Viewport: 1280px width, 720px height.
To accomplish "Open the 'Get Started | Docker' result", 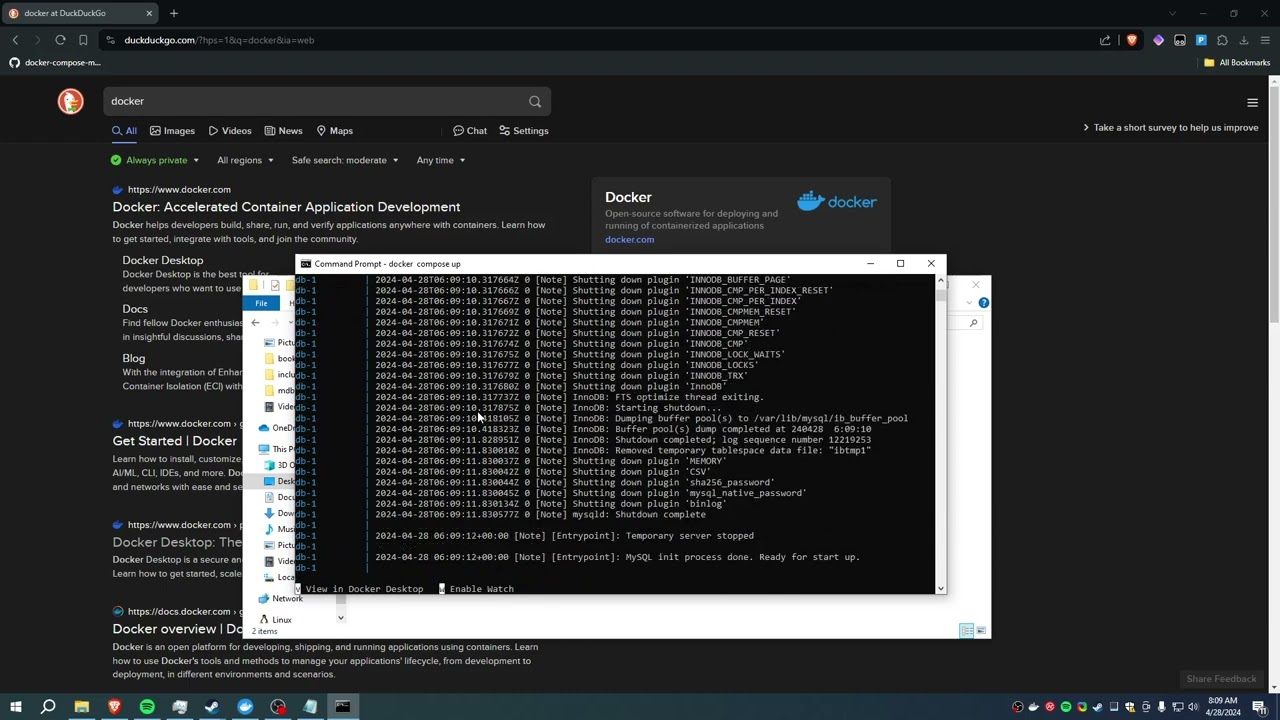I will [x=175, y=441].
